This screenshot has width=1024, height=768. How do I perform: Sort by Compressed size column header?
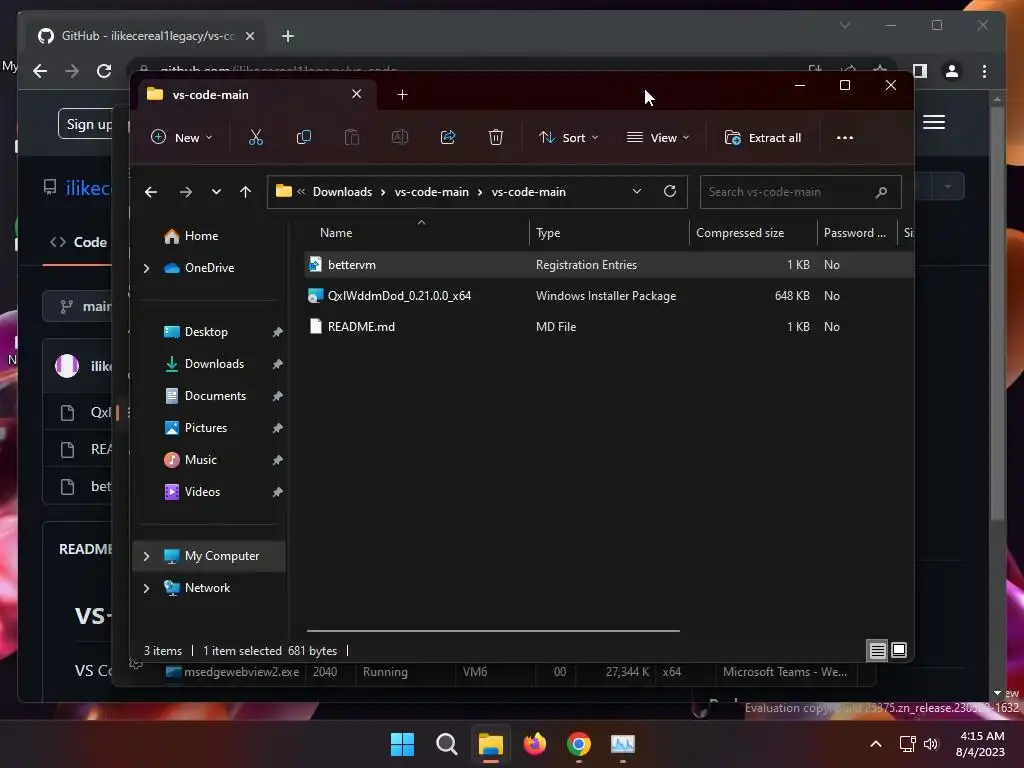tap(753, 232)
